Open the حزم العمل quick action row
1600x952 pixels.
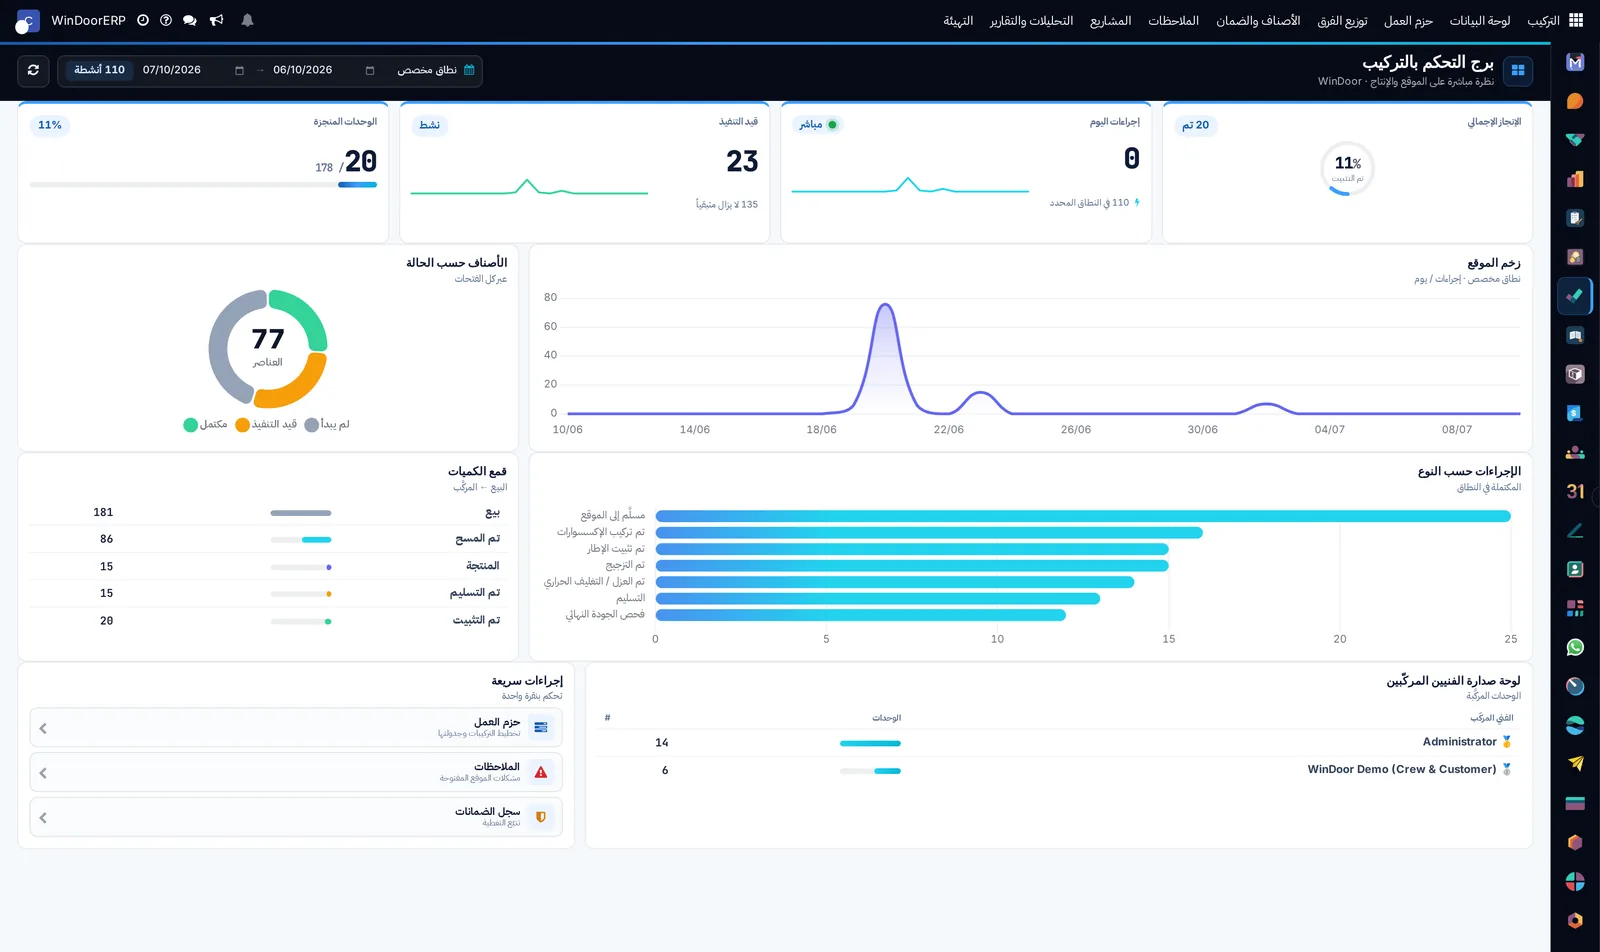coord(296,728)
